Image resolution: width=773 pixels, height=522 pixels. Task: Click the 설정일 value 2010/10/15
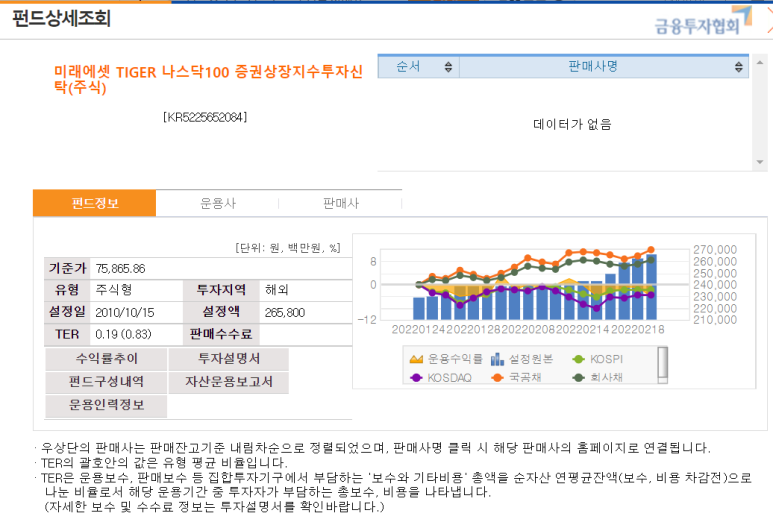tap(125, 313)
